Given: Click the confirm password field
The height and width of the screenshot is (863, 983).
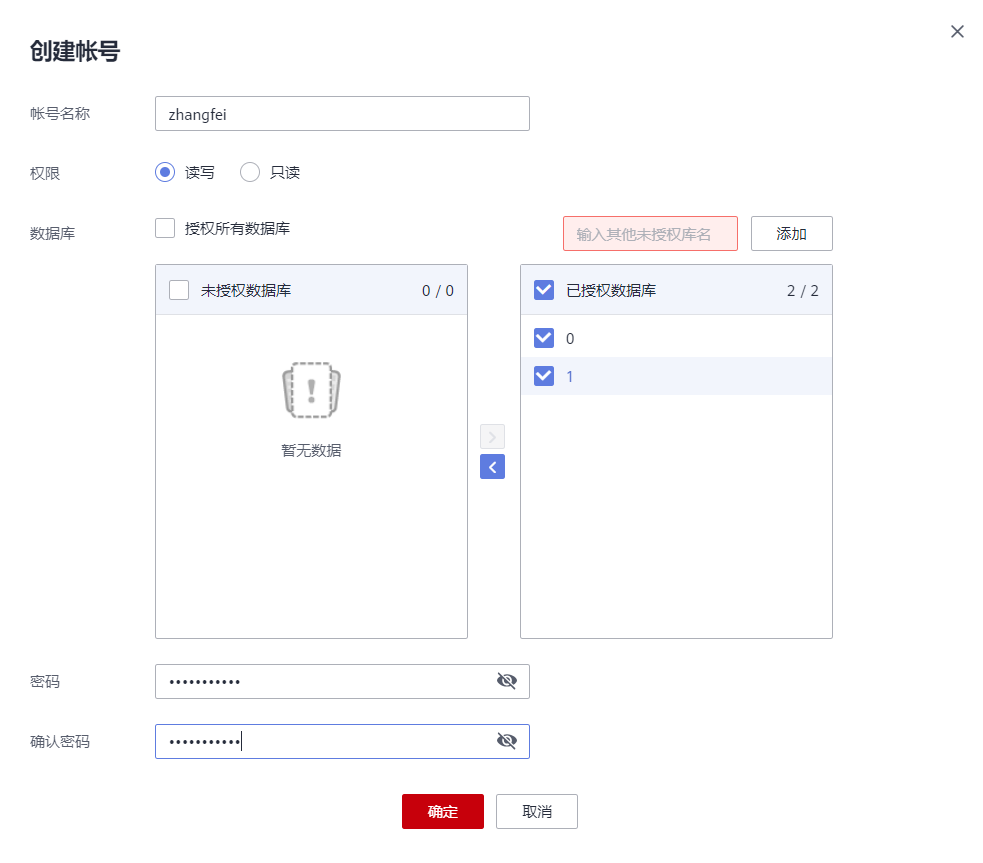Looking at the screenshot, I should pos(325,741).
